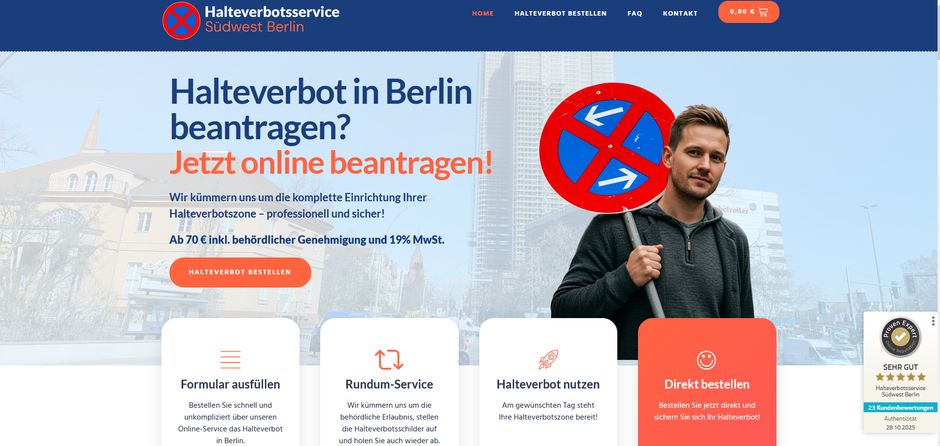Click the Proven Expert seal badge
This screenshot has width=940, height=446.
[x=900, y=337]
